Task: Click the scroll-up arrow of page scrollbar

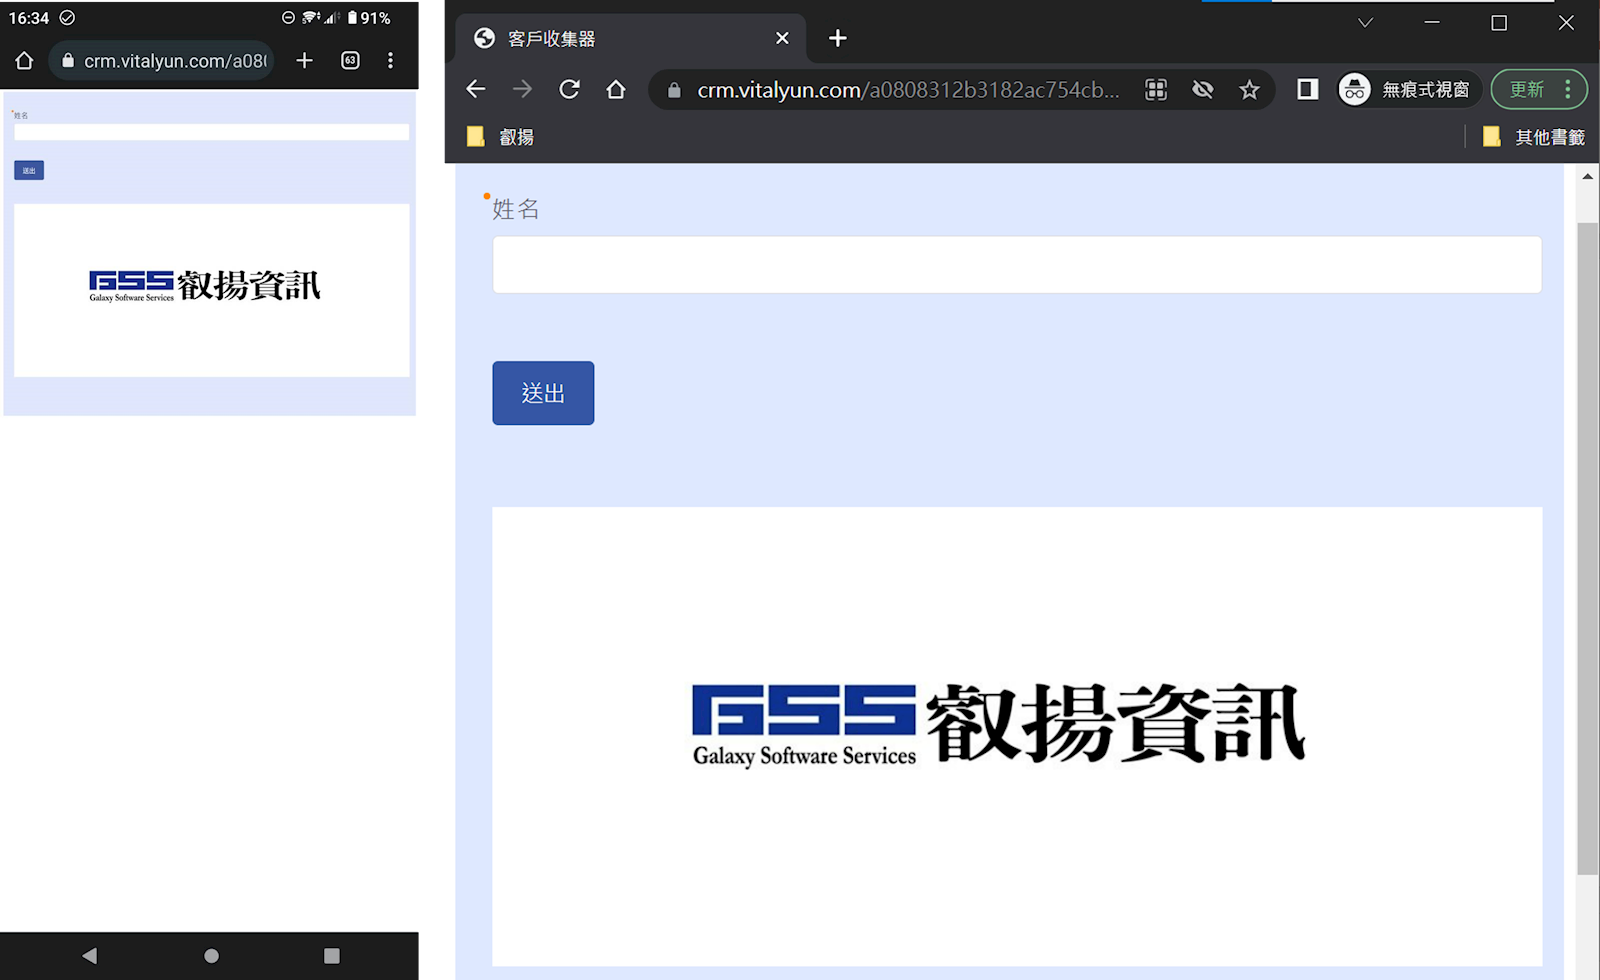Action: click(1587, 176)
